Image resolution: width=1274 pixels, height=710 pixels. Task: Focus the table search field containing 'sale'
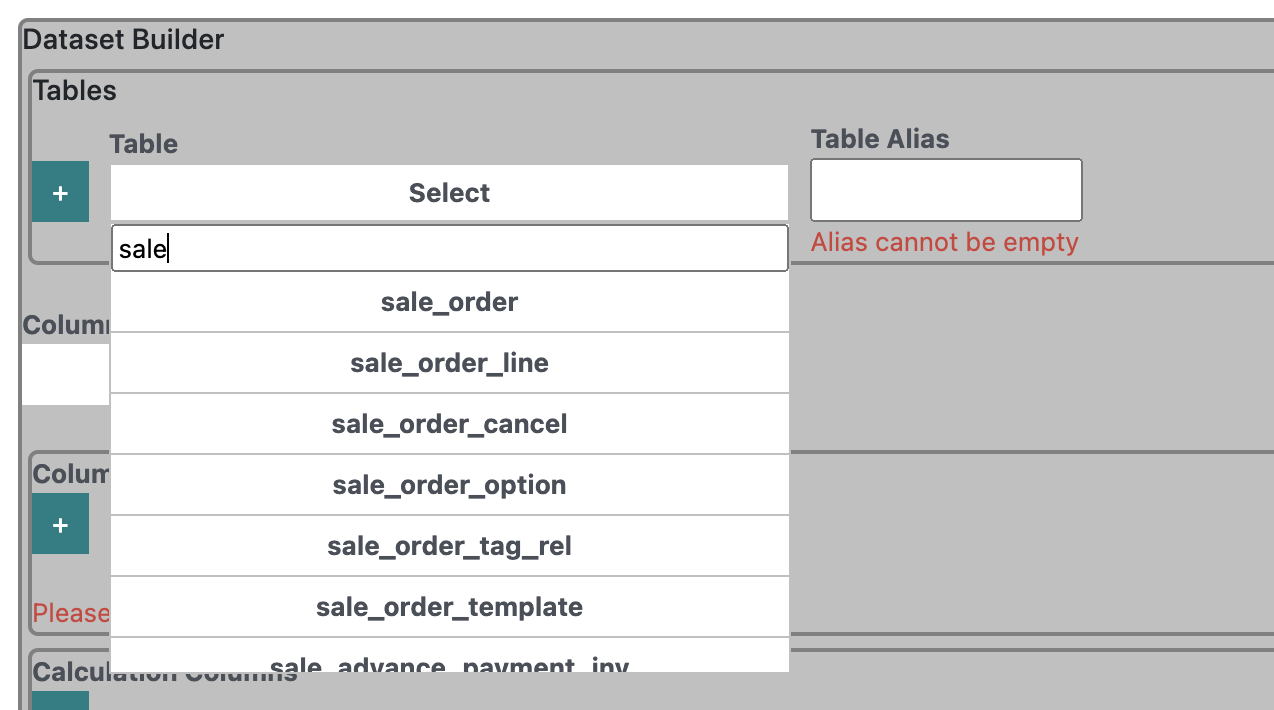click(x=449, y=248)
